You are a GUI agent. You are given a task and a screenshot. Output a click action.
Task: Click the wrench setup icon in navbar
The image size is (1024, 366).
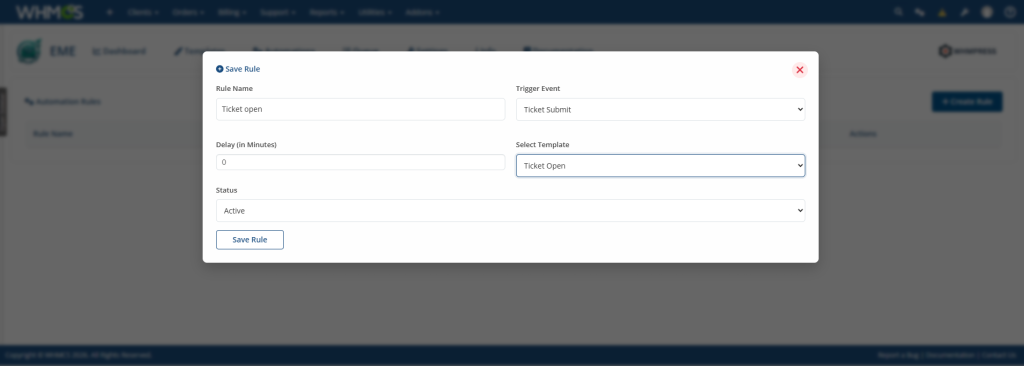point(964,12)
